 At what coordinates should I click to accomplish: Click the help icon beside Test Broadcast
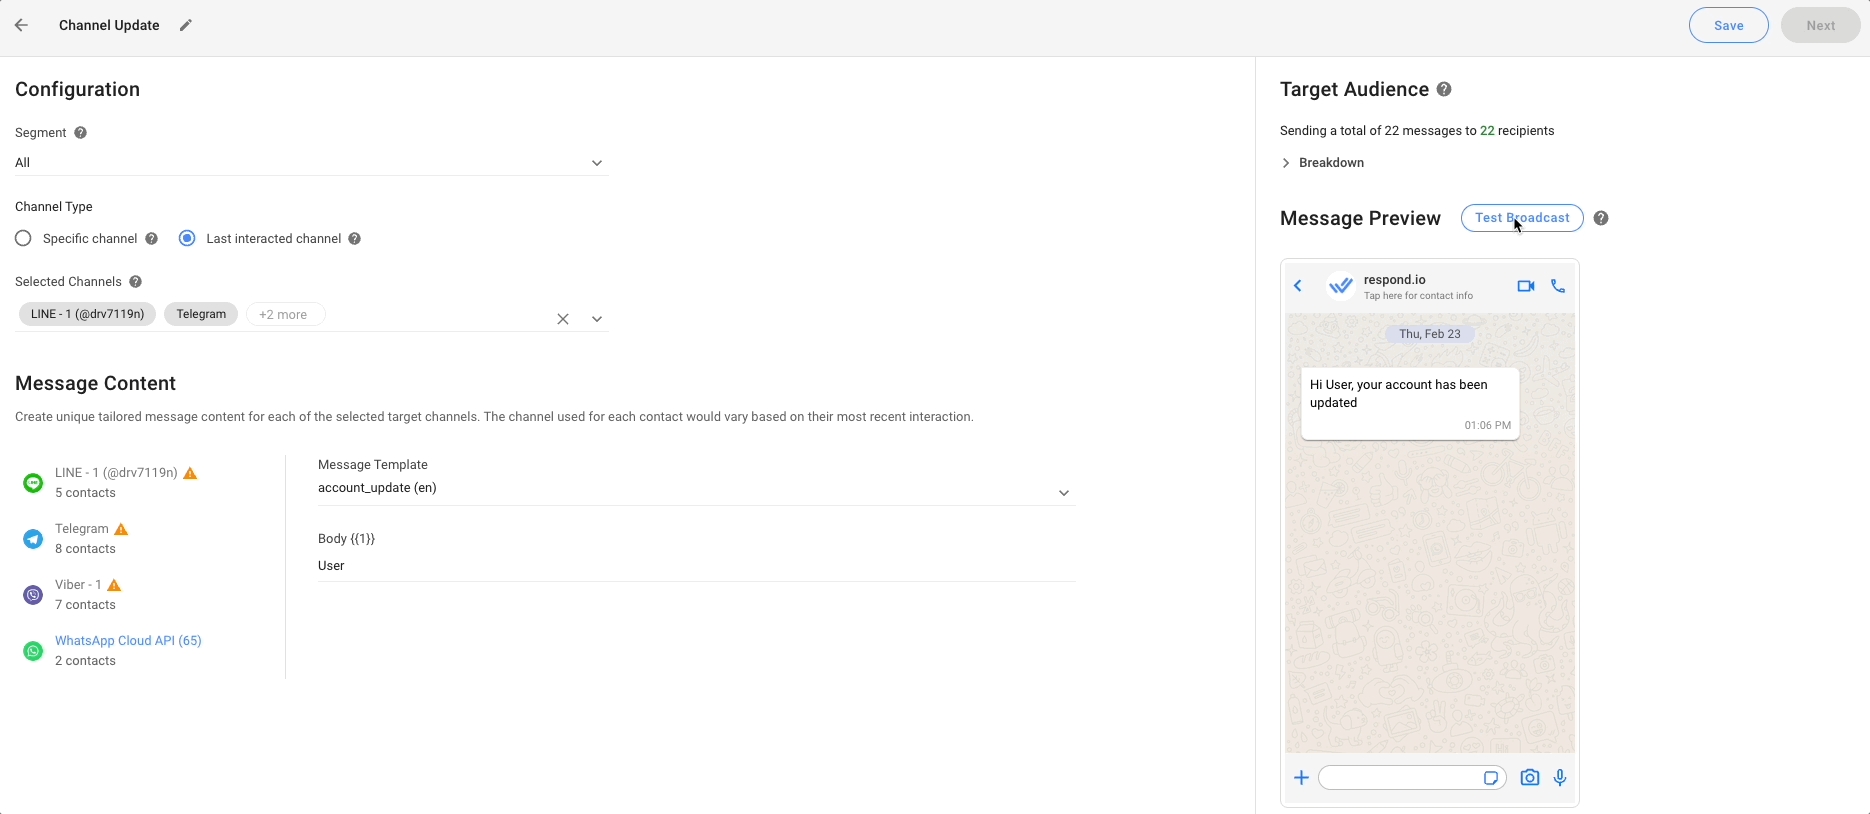tap(1601, 219)
